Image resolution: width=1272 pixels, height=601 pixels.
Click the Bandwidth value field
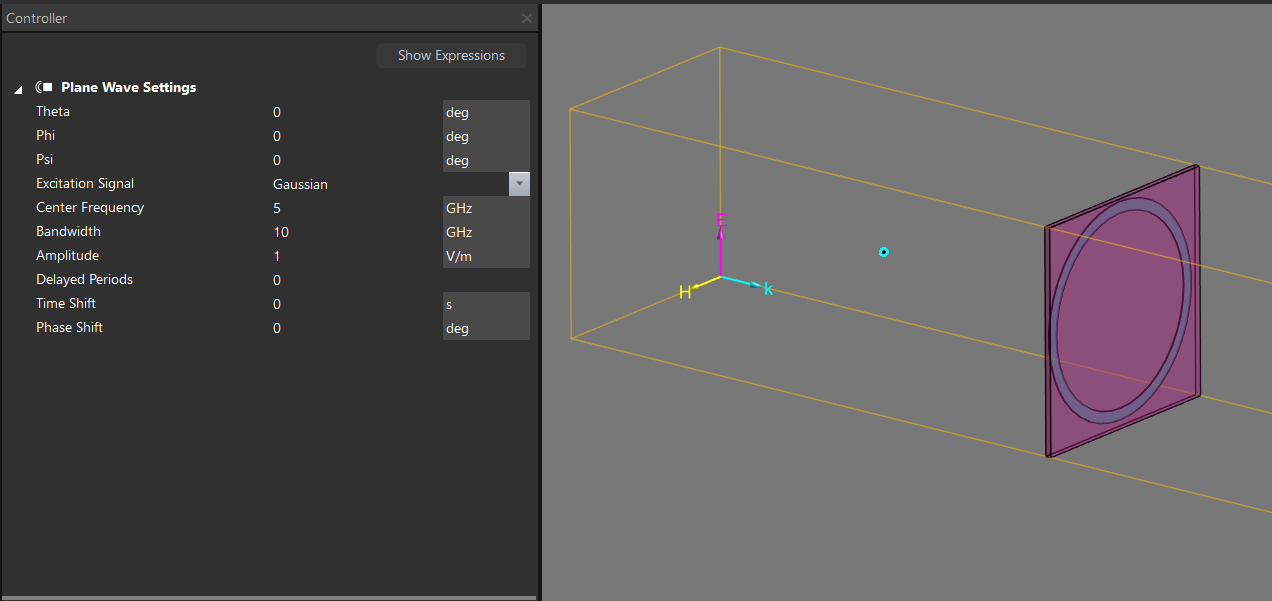pyautogui.click(x=350, y=232)
